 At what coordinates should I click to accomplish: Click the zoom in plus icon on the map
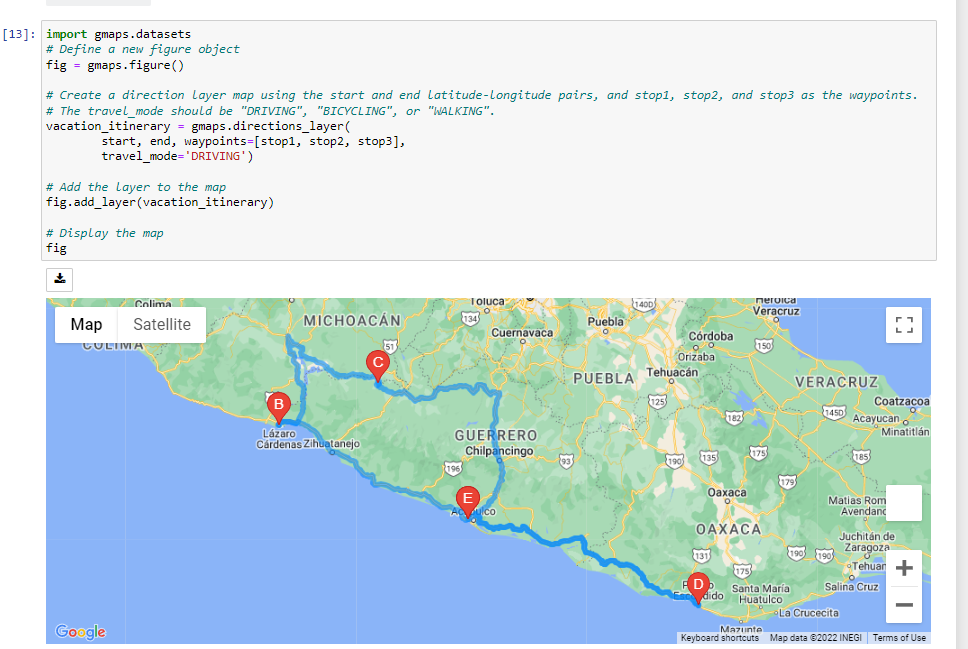pos(904,567)
